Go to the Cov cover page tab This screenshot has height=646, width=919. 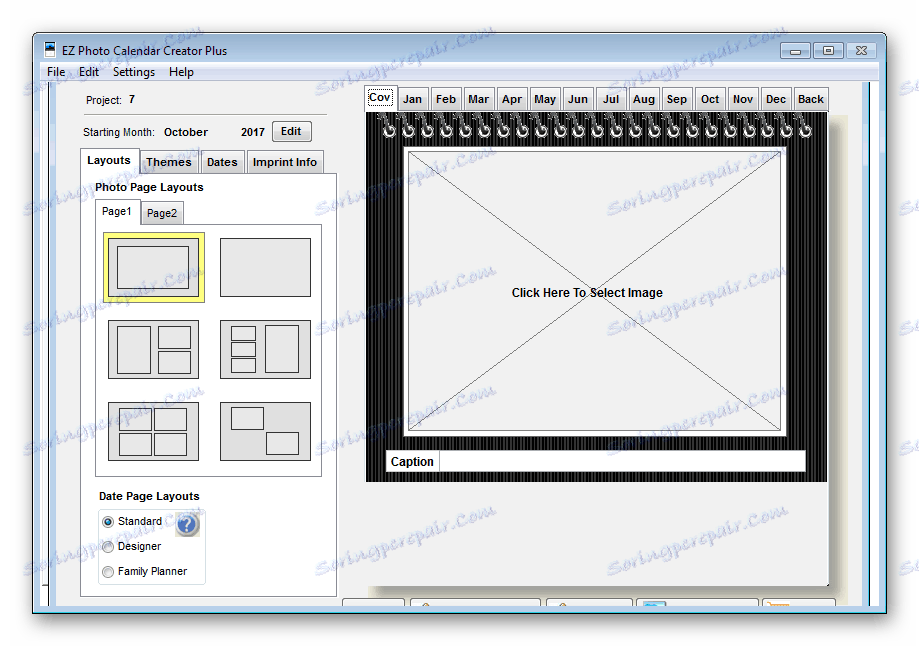click(380, 98)
